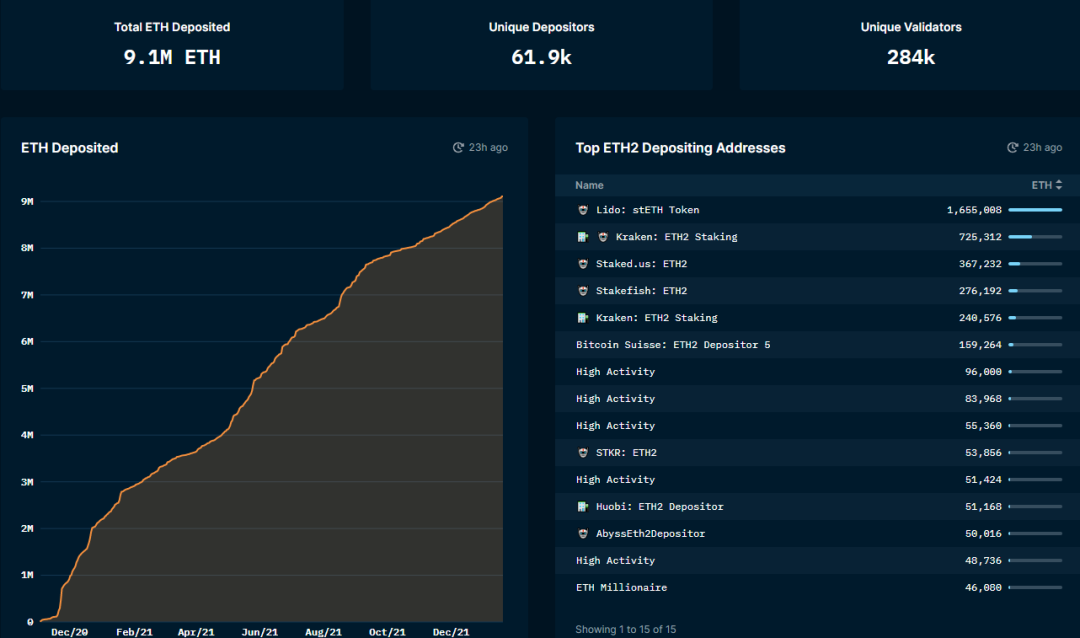1080x638 pixels.
Task: Click the Jun/21 label on the chart axis
Action: 260,632
